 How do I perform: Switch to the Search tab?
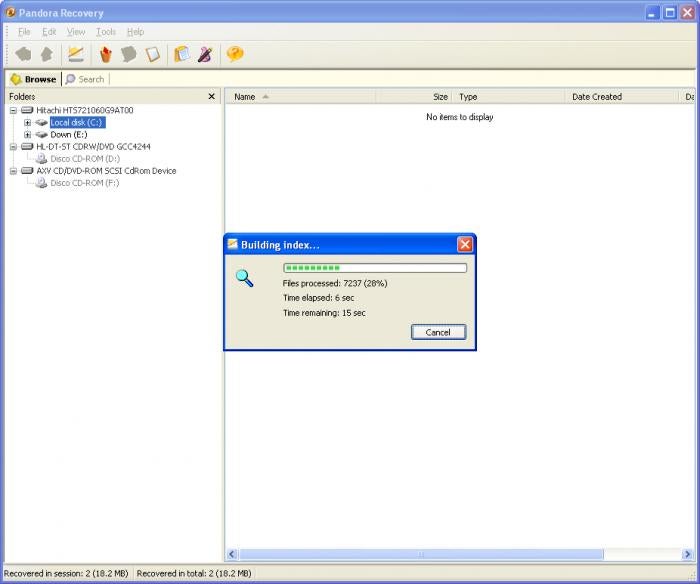point(85,79)
